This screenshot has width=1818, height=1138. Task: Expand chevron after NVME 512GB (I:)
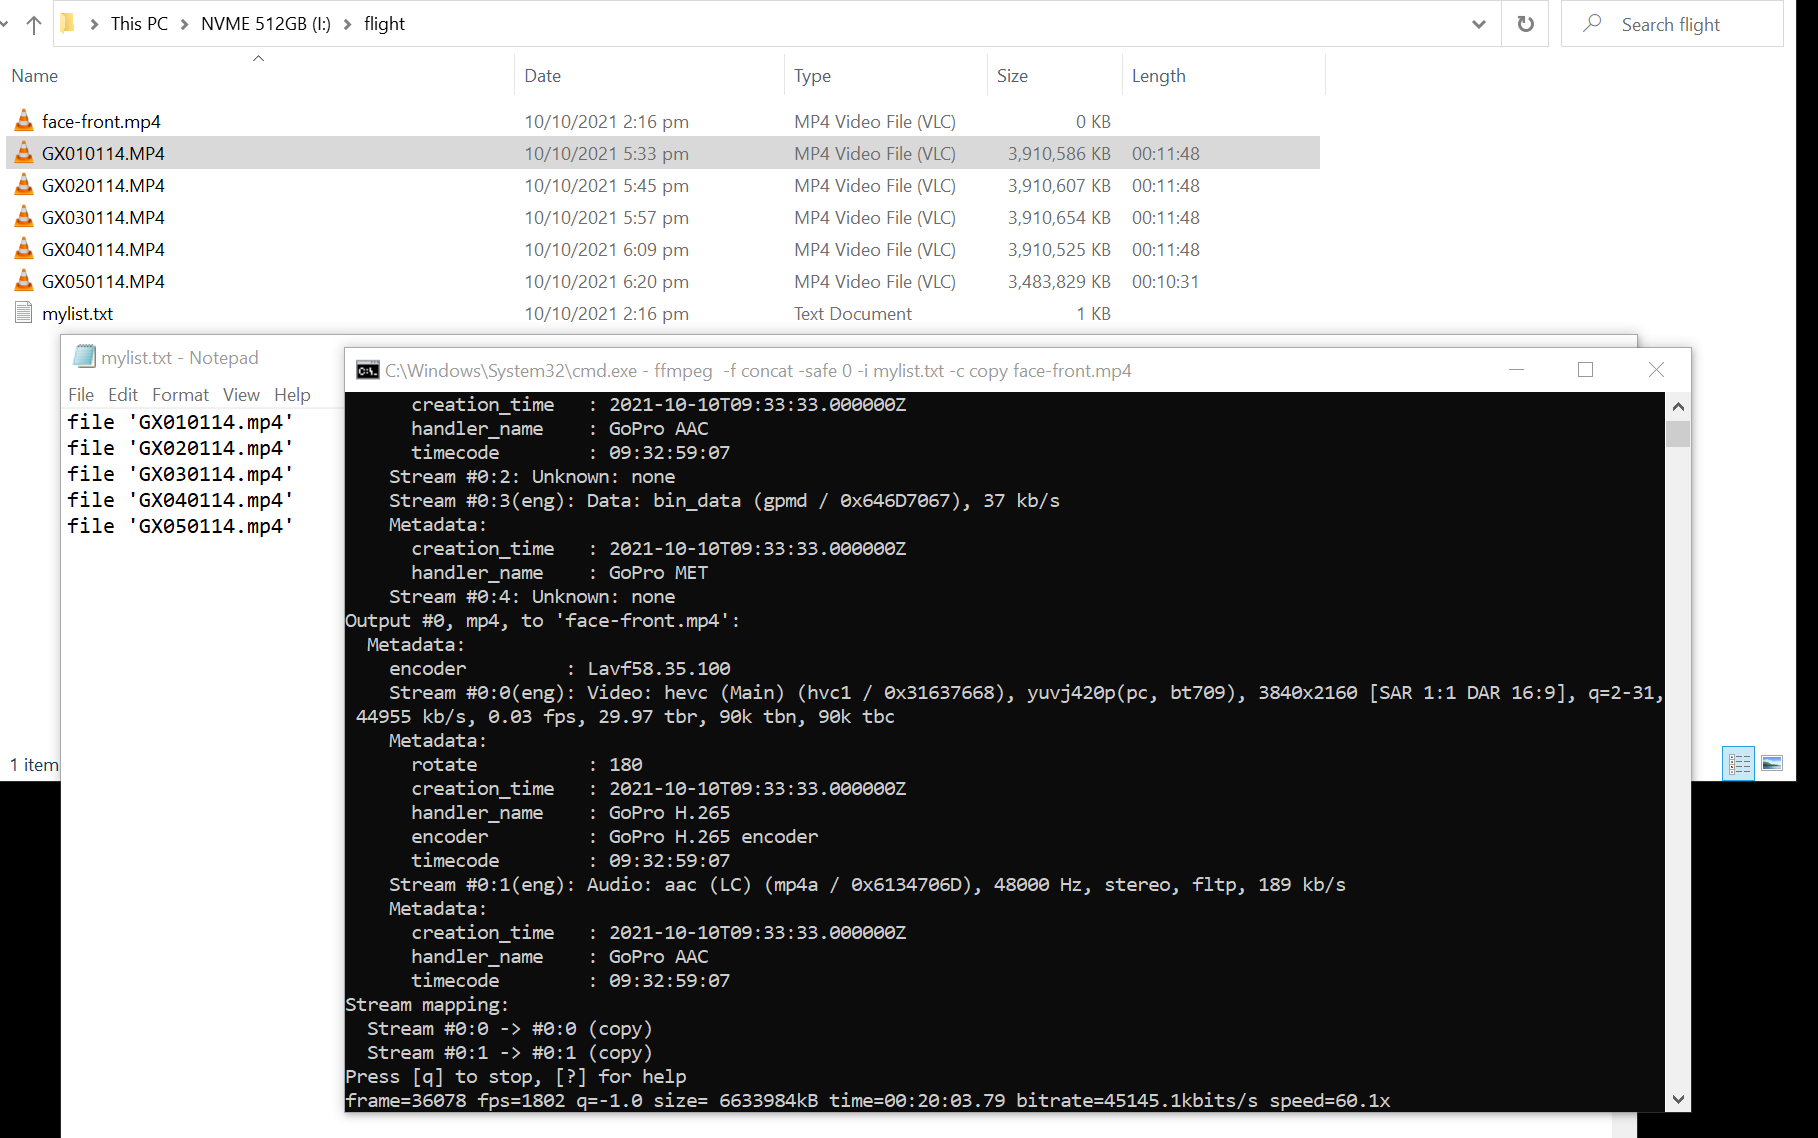[347, 24]
